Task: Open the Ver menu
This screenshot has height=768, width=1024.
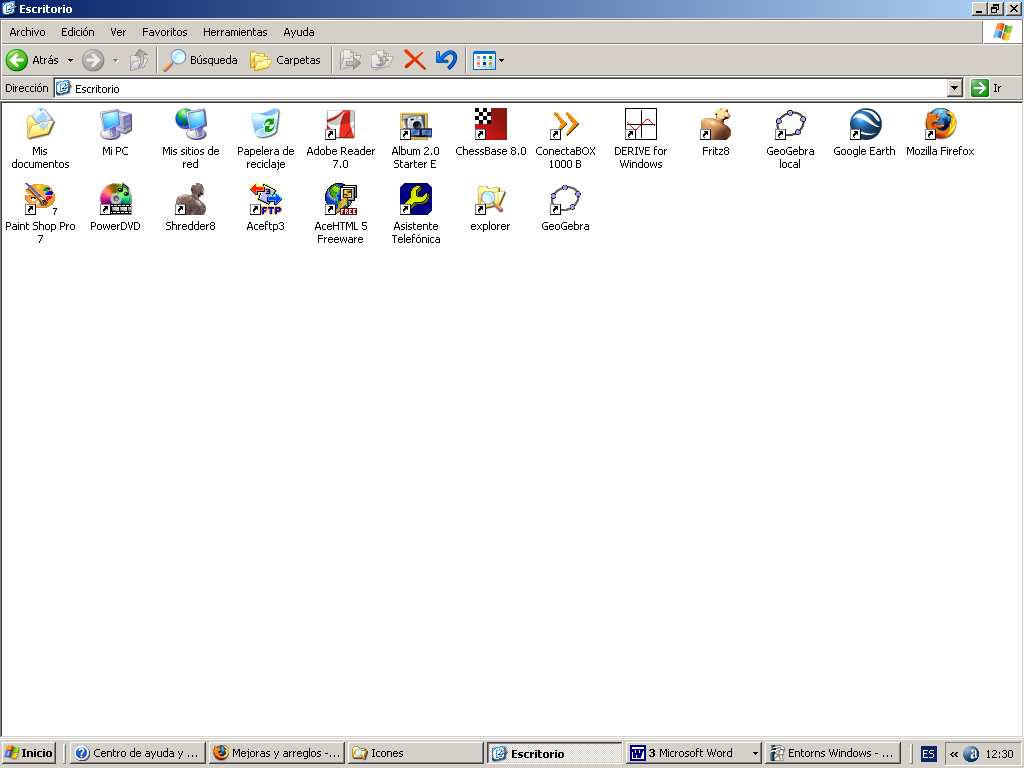Action: [x=118, y=32]
